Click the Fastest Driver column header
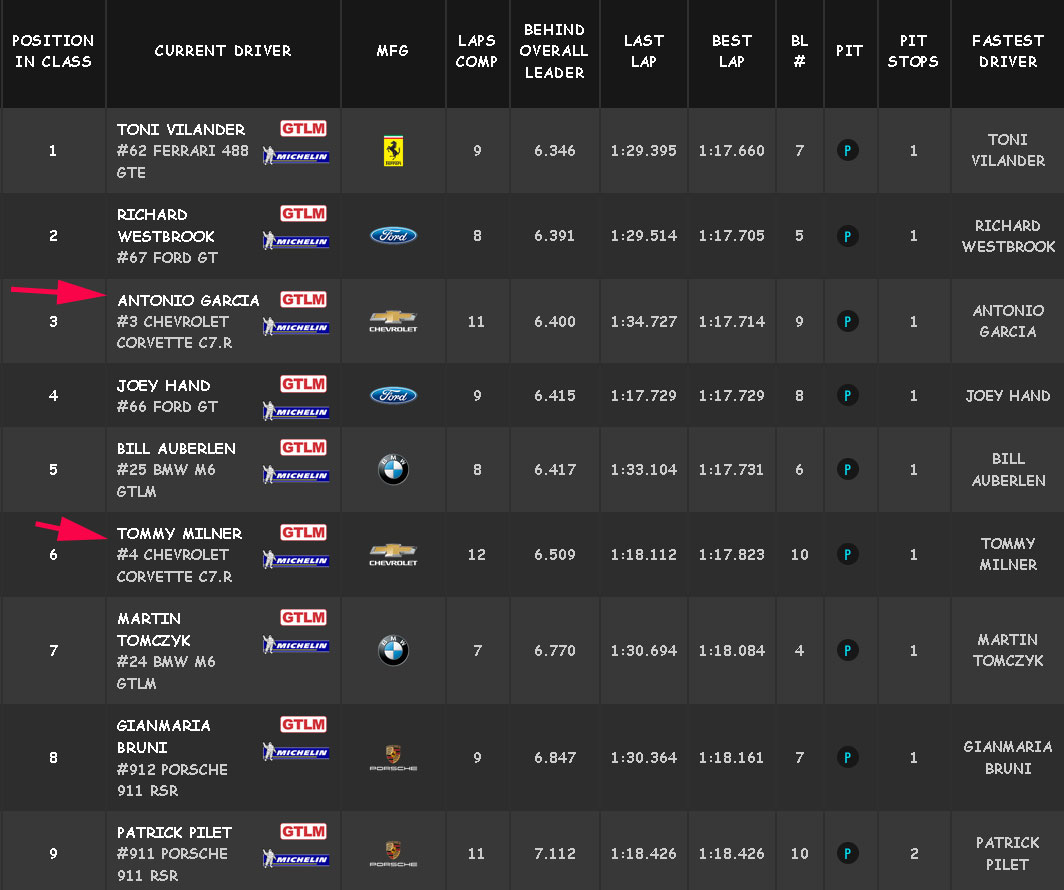The image size is (1064, 890). [x=1007, y=51]
